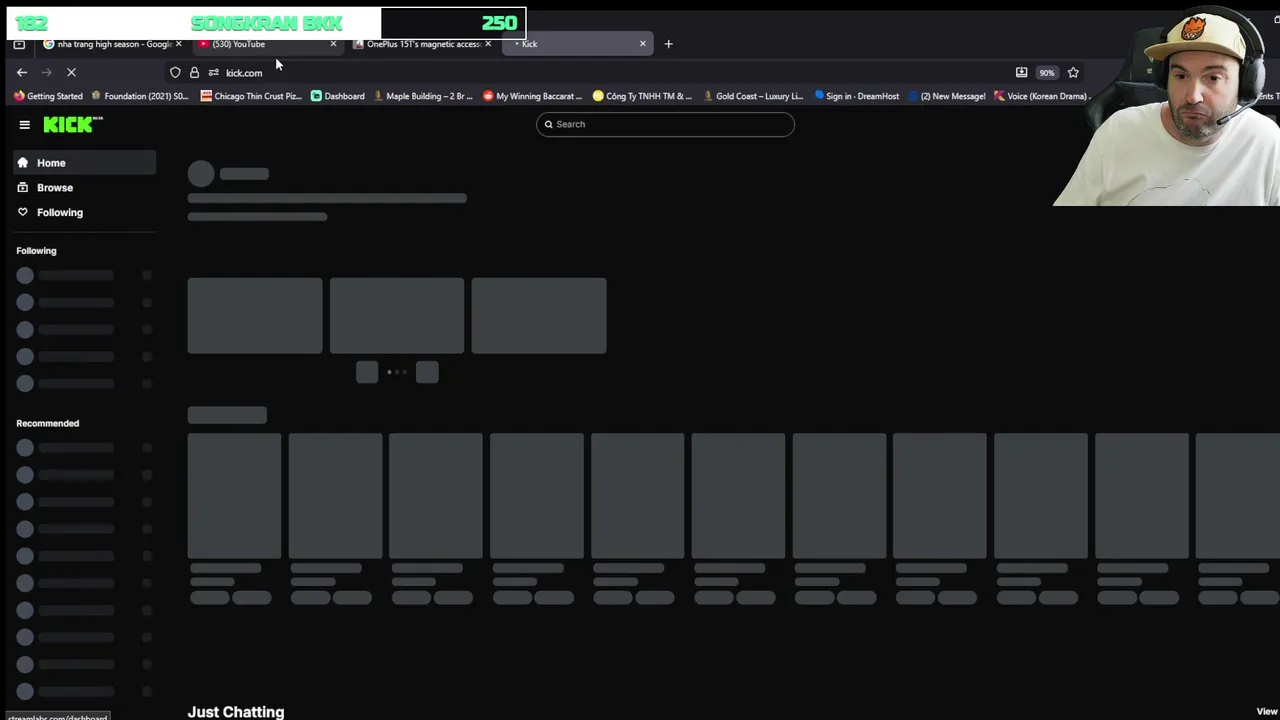Open the Chicago Thin Crust Pizza bookmark

click(x=251, y=96)
